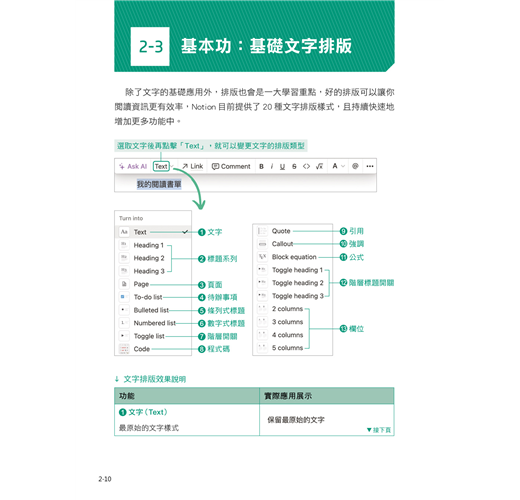
Task: Click the checkbox icon beside To-do list
Action: [124, 297]
